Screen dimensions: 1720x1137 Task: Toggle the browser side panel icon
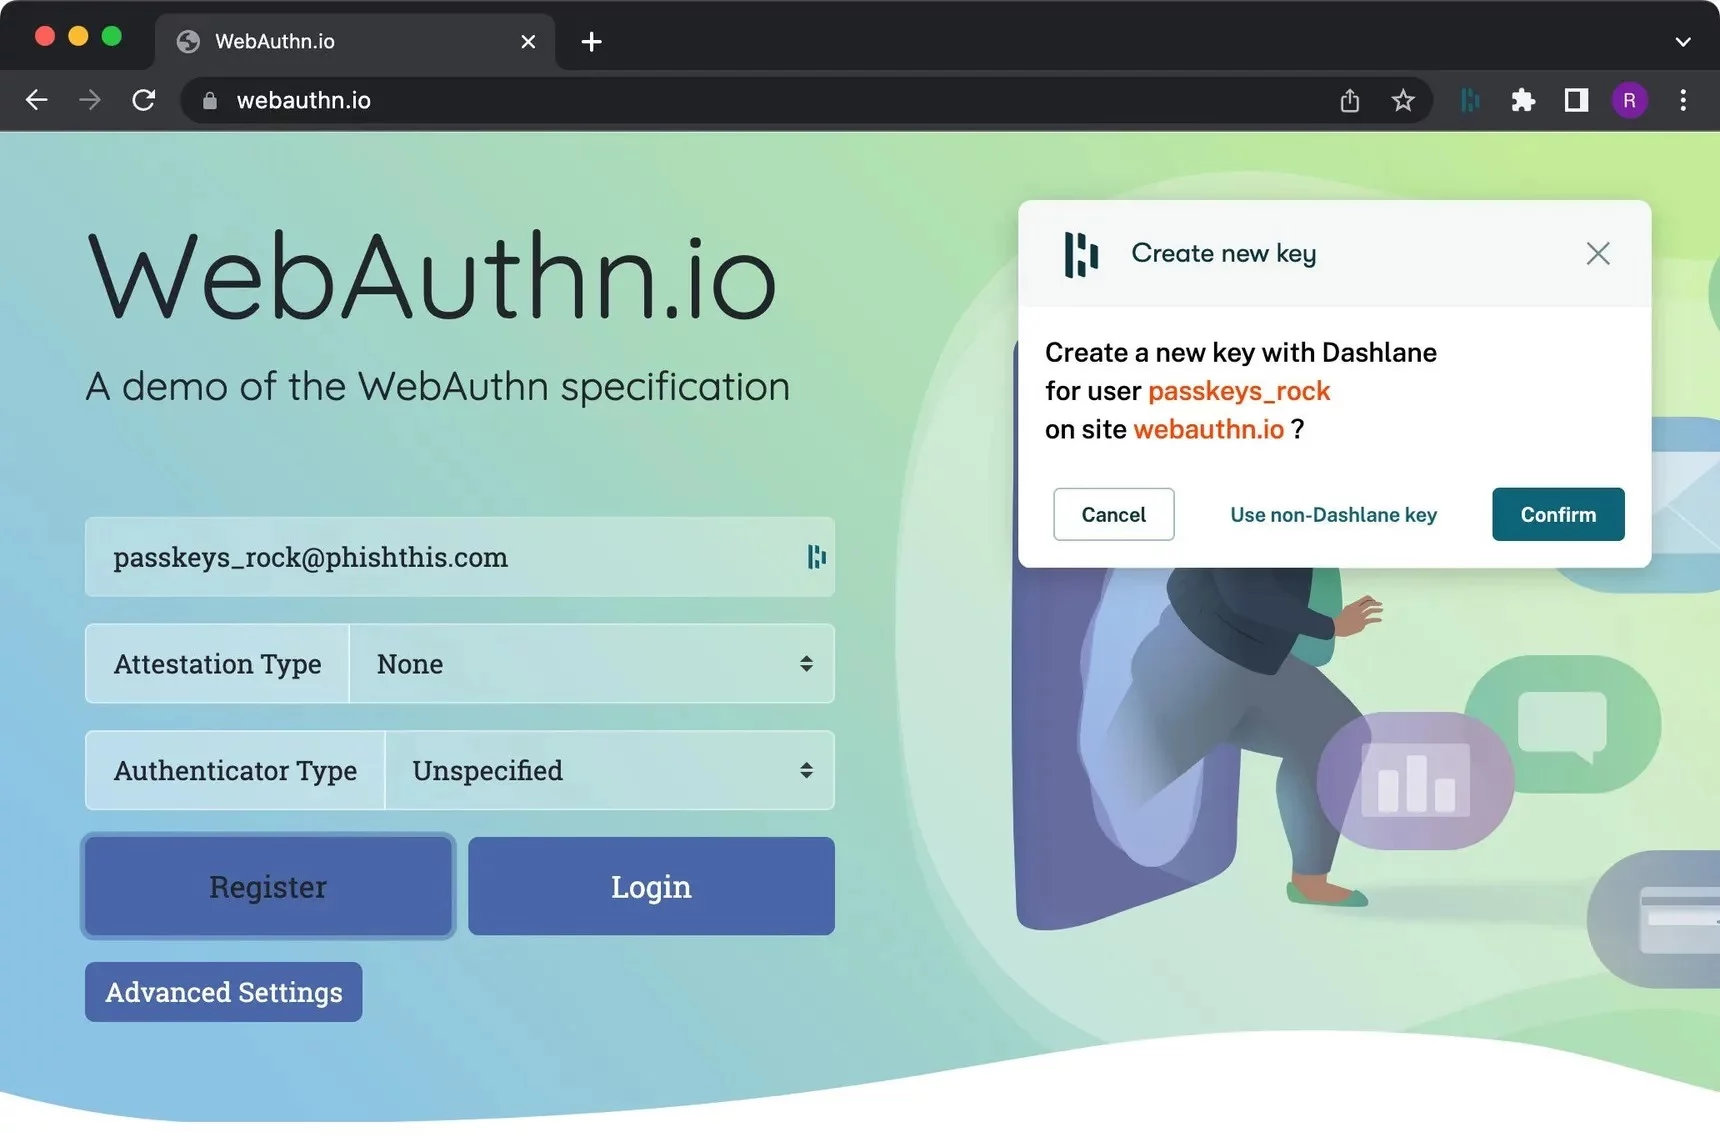[1577, 100]
